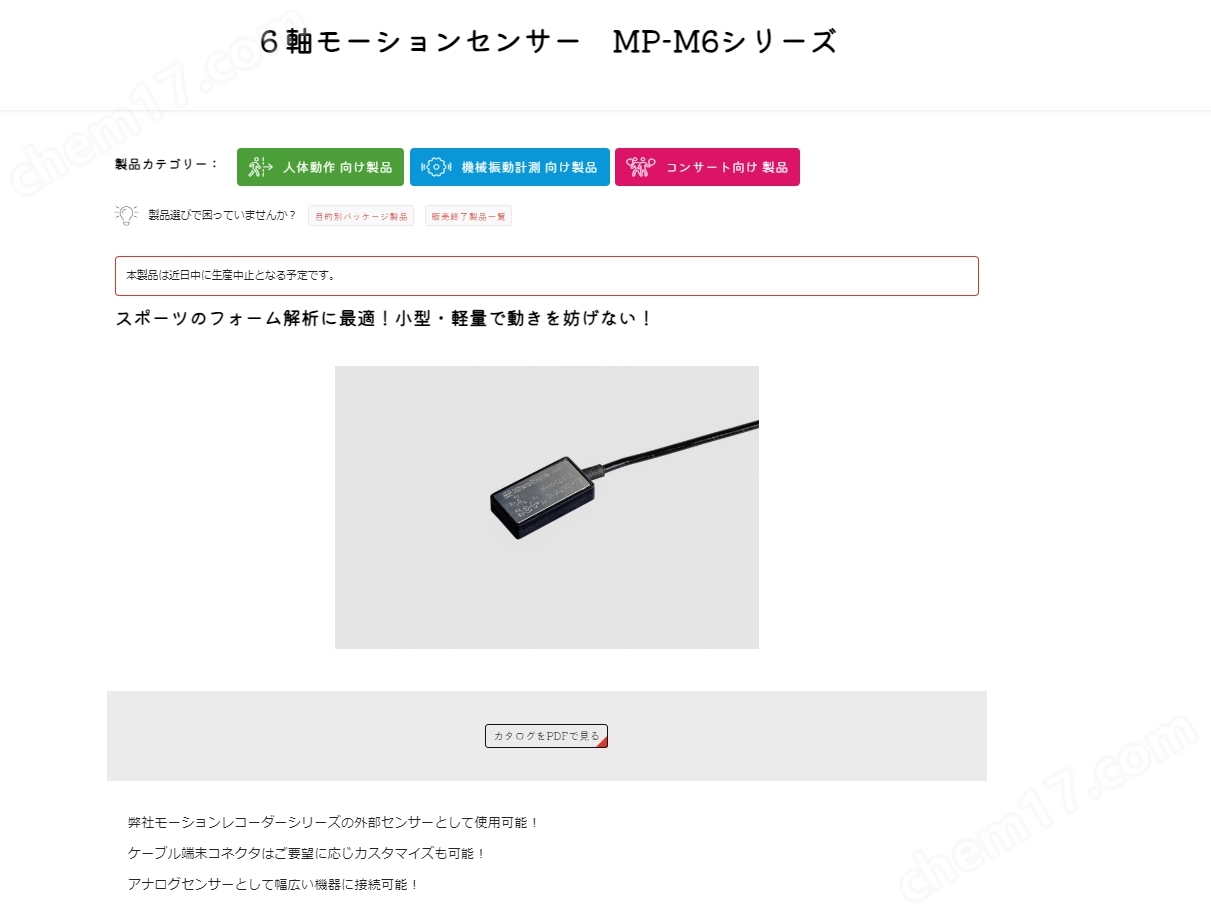Click 製品選びで困っていませんか text
This screenshot has height=914, width=1211.
223,215
